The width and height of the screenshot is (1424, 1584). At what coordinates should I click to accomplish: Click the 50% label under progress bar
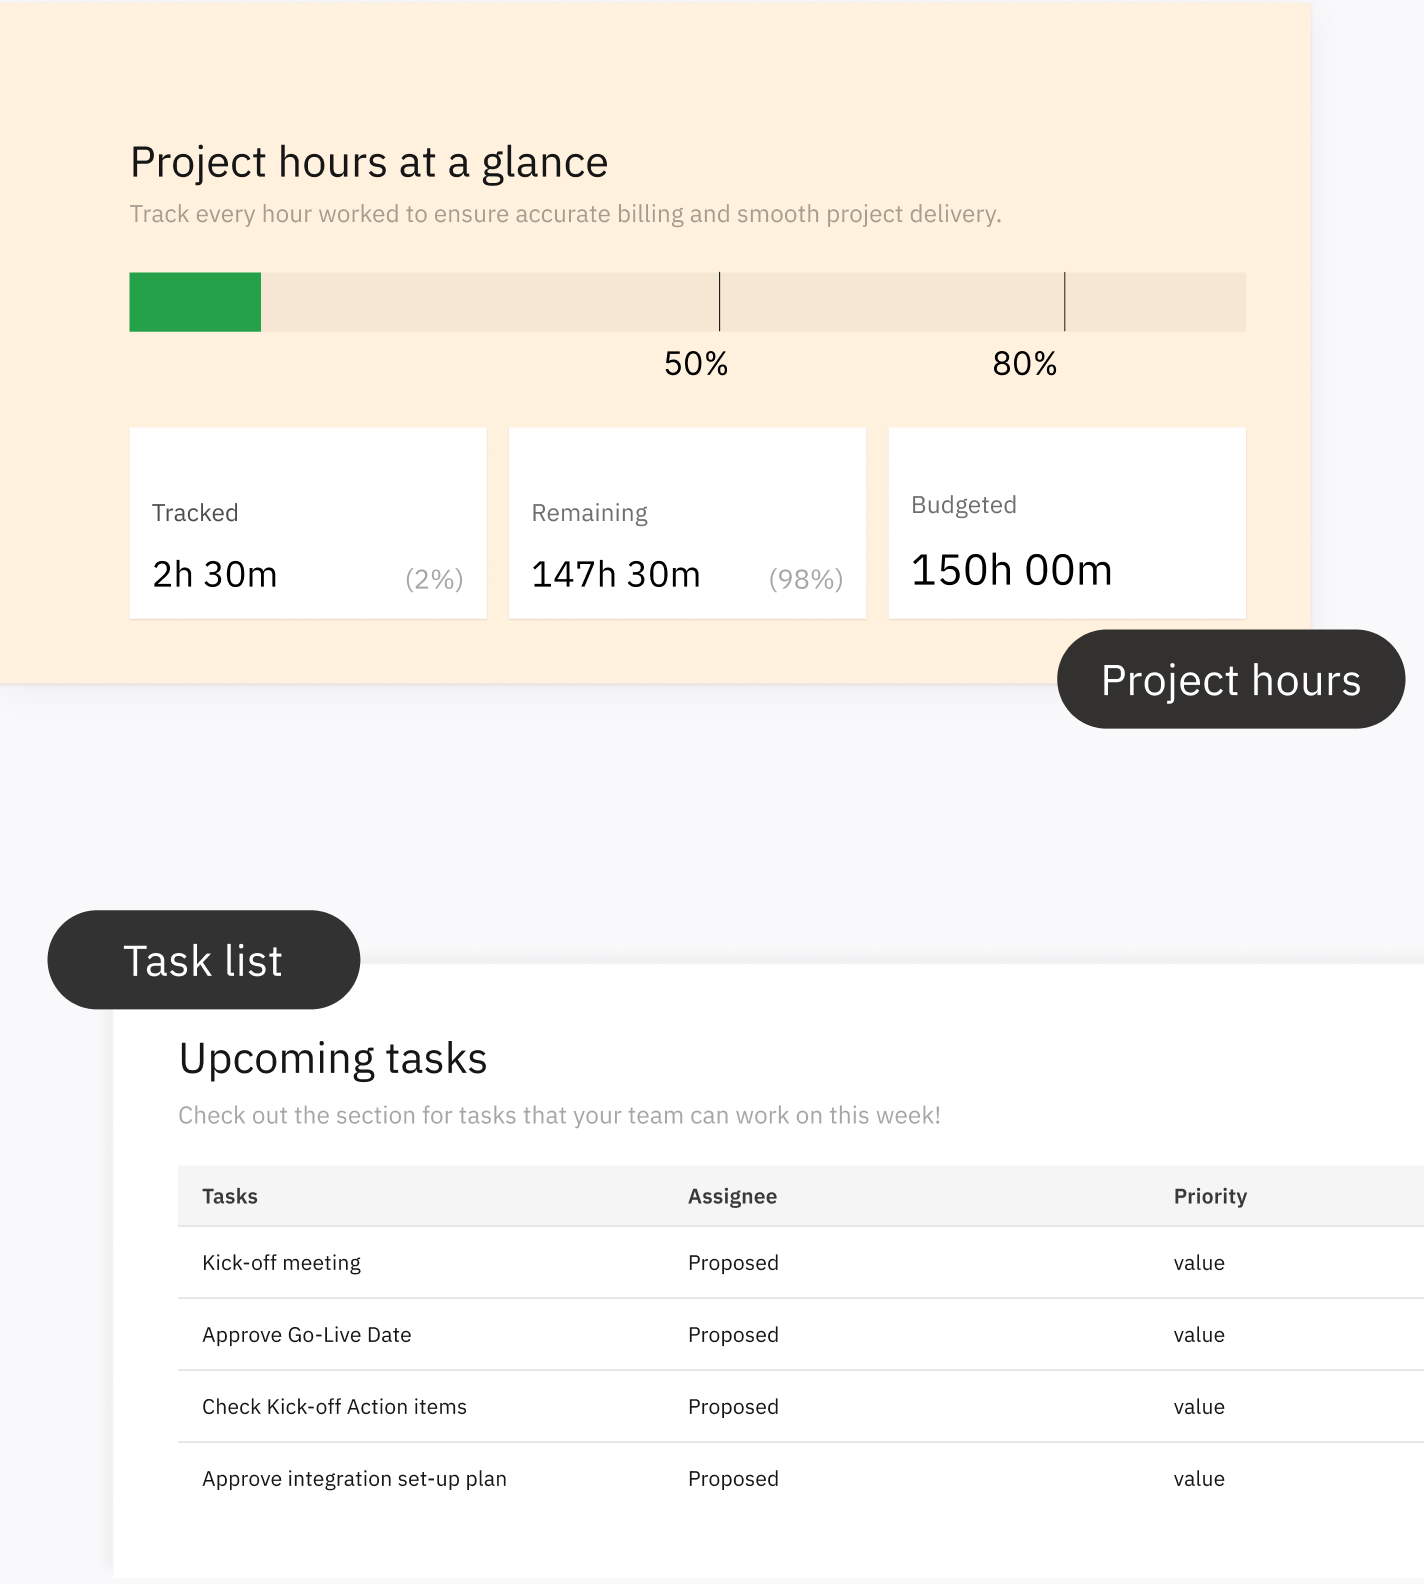pos(696,363)
